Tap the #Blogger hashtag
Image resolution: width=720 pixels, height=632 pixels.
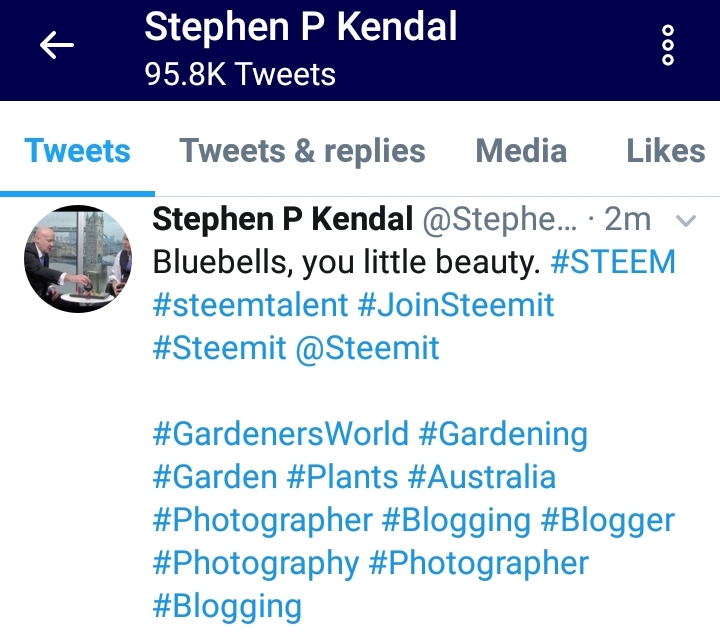(608, 521)
